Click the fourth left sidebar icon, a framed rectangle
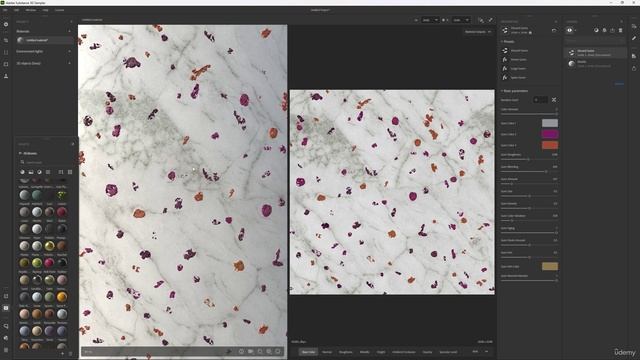This screenshot has height=360, width=640. 6,64
